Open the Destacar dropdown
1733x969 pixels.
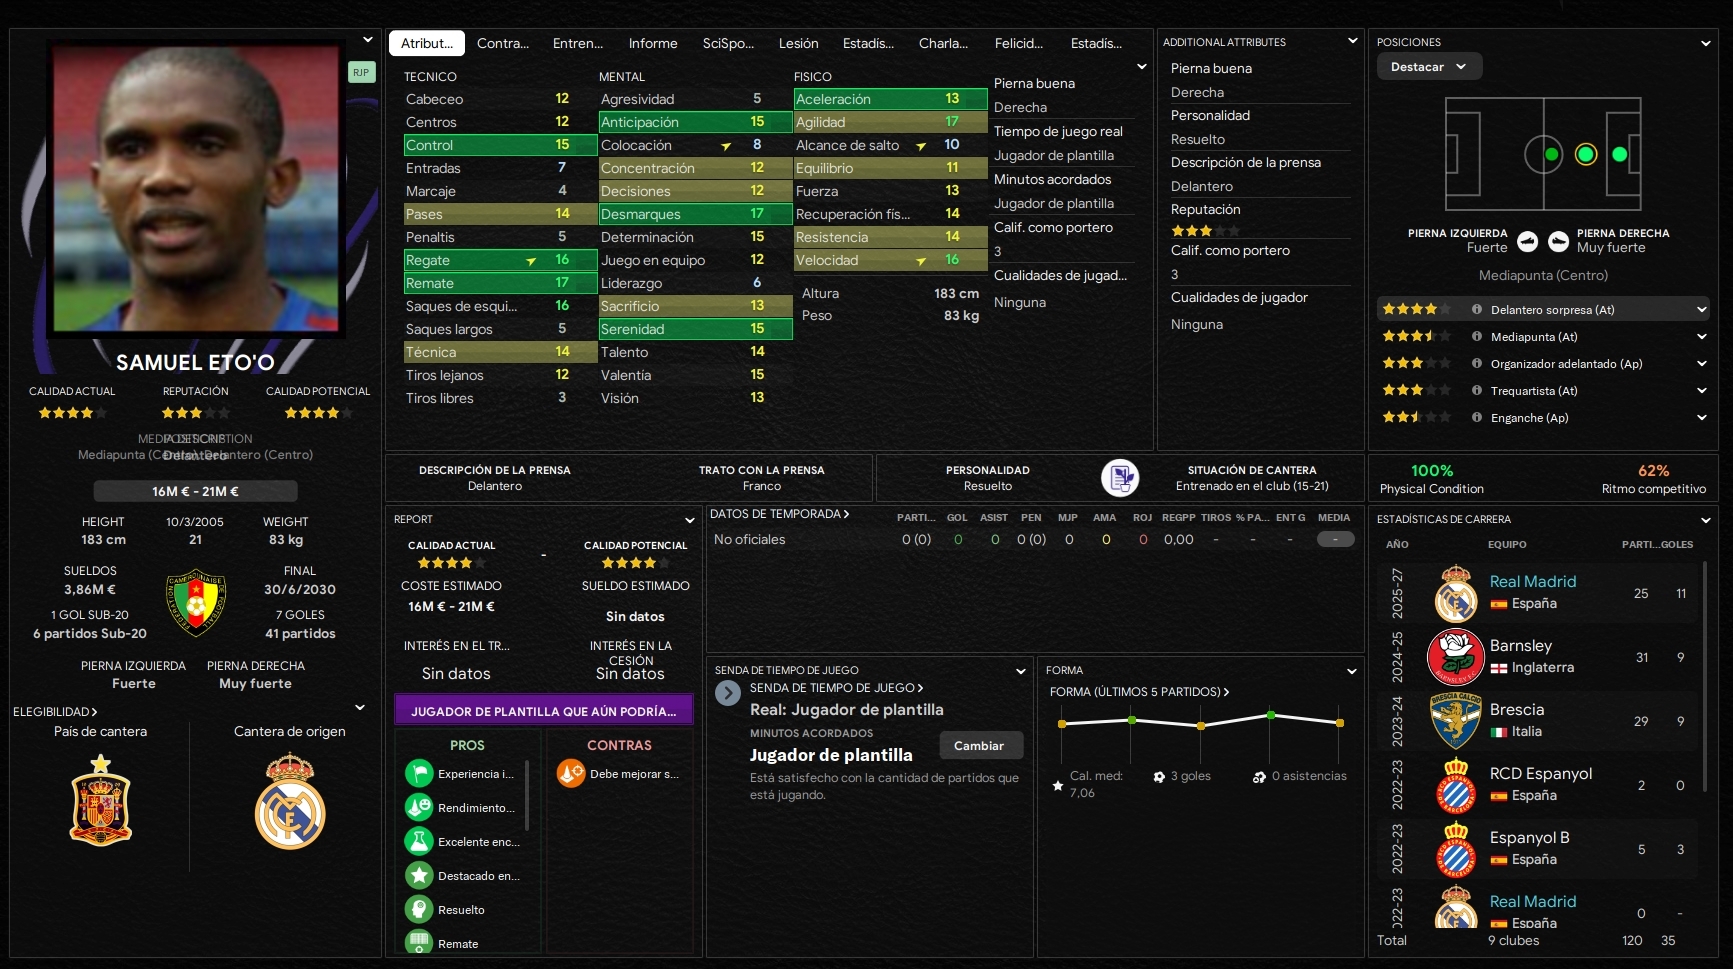pyautogui.click(x=1429, y=67)
